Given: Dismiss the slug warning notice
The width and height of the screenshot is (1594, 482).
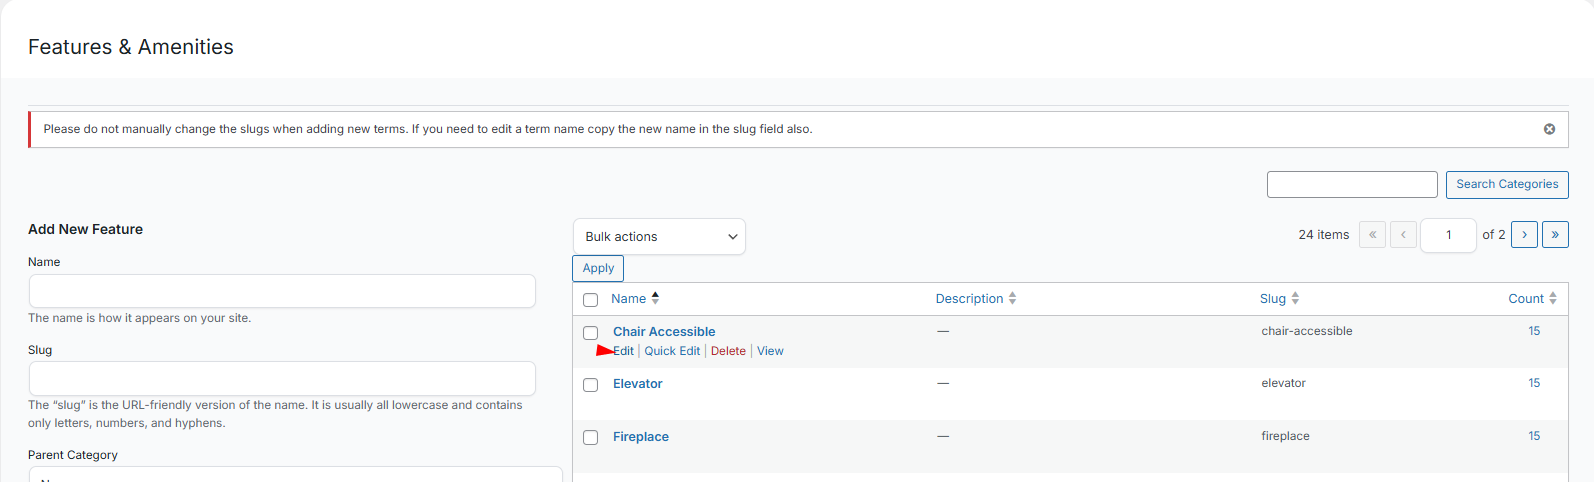Looking at the screenshot, I should click(1549, 129).
